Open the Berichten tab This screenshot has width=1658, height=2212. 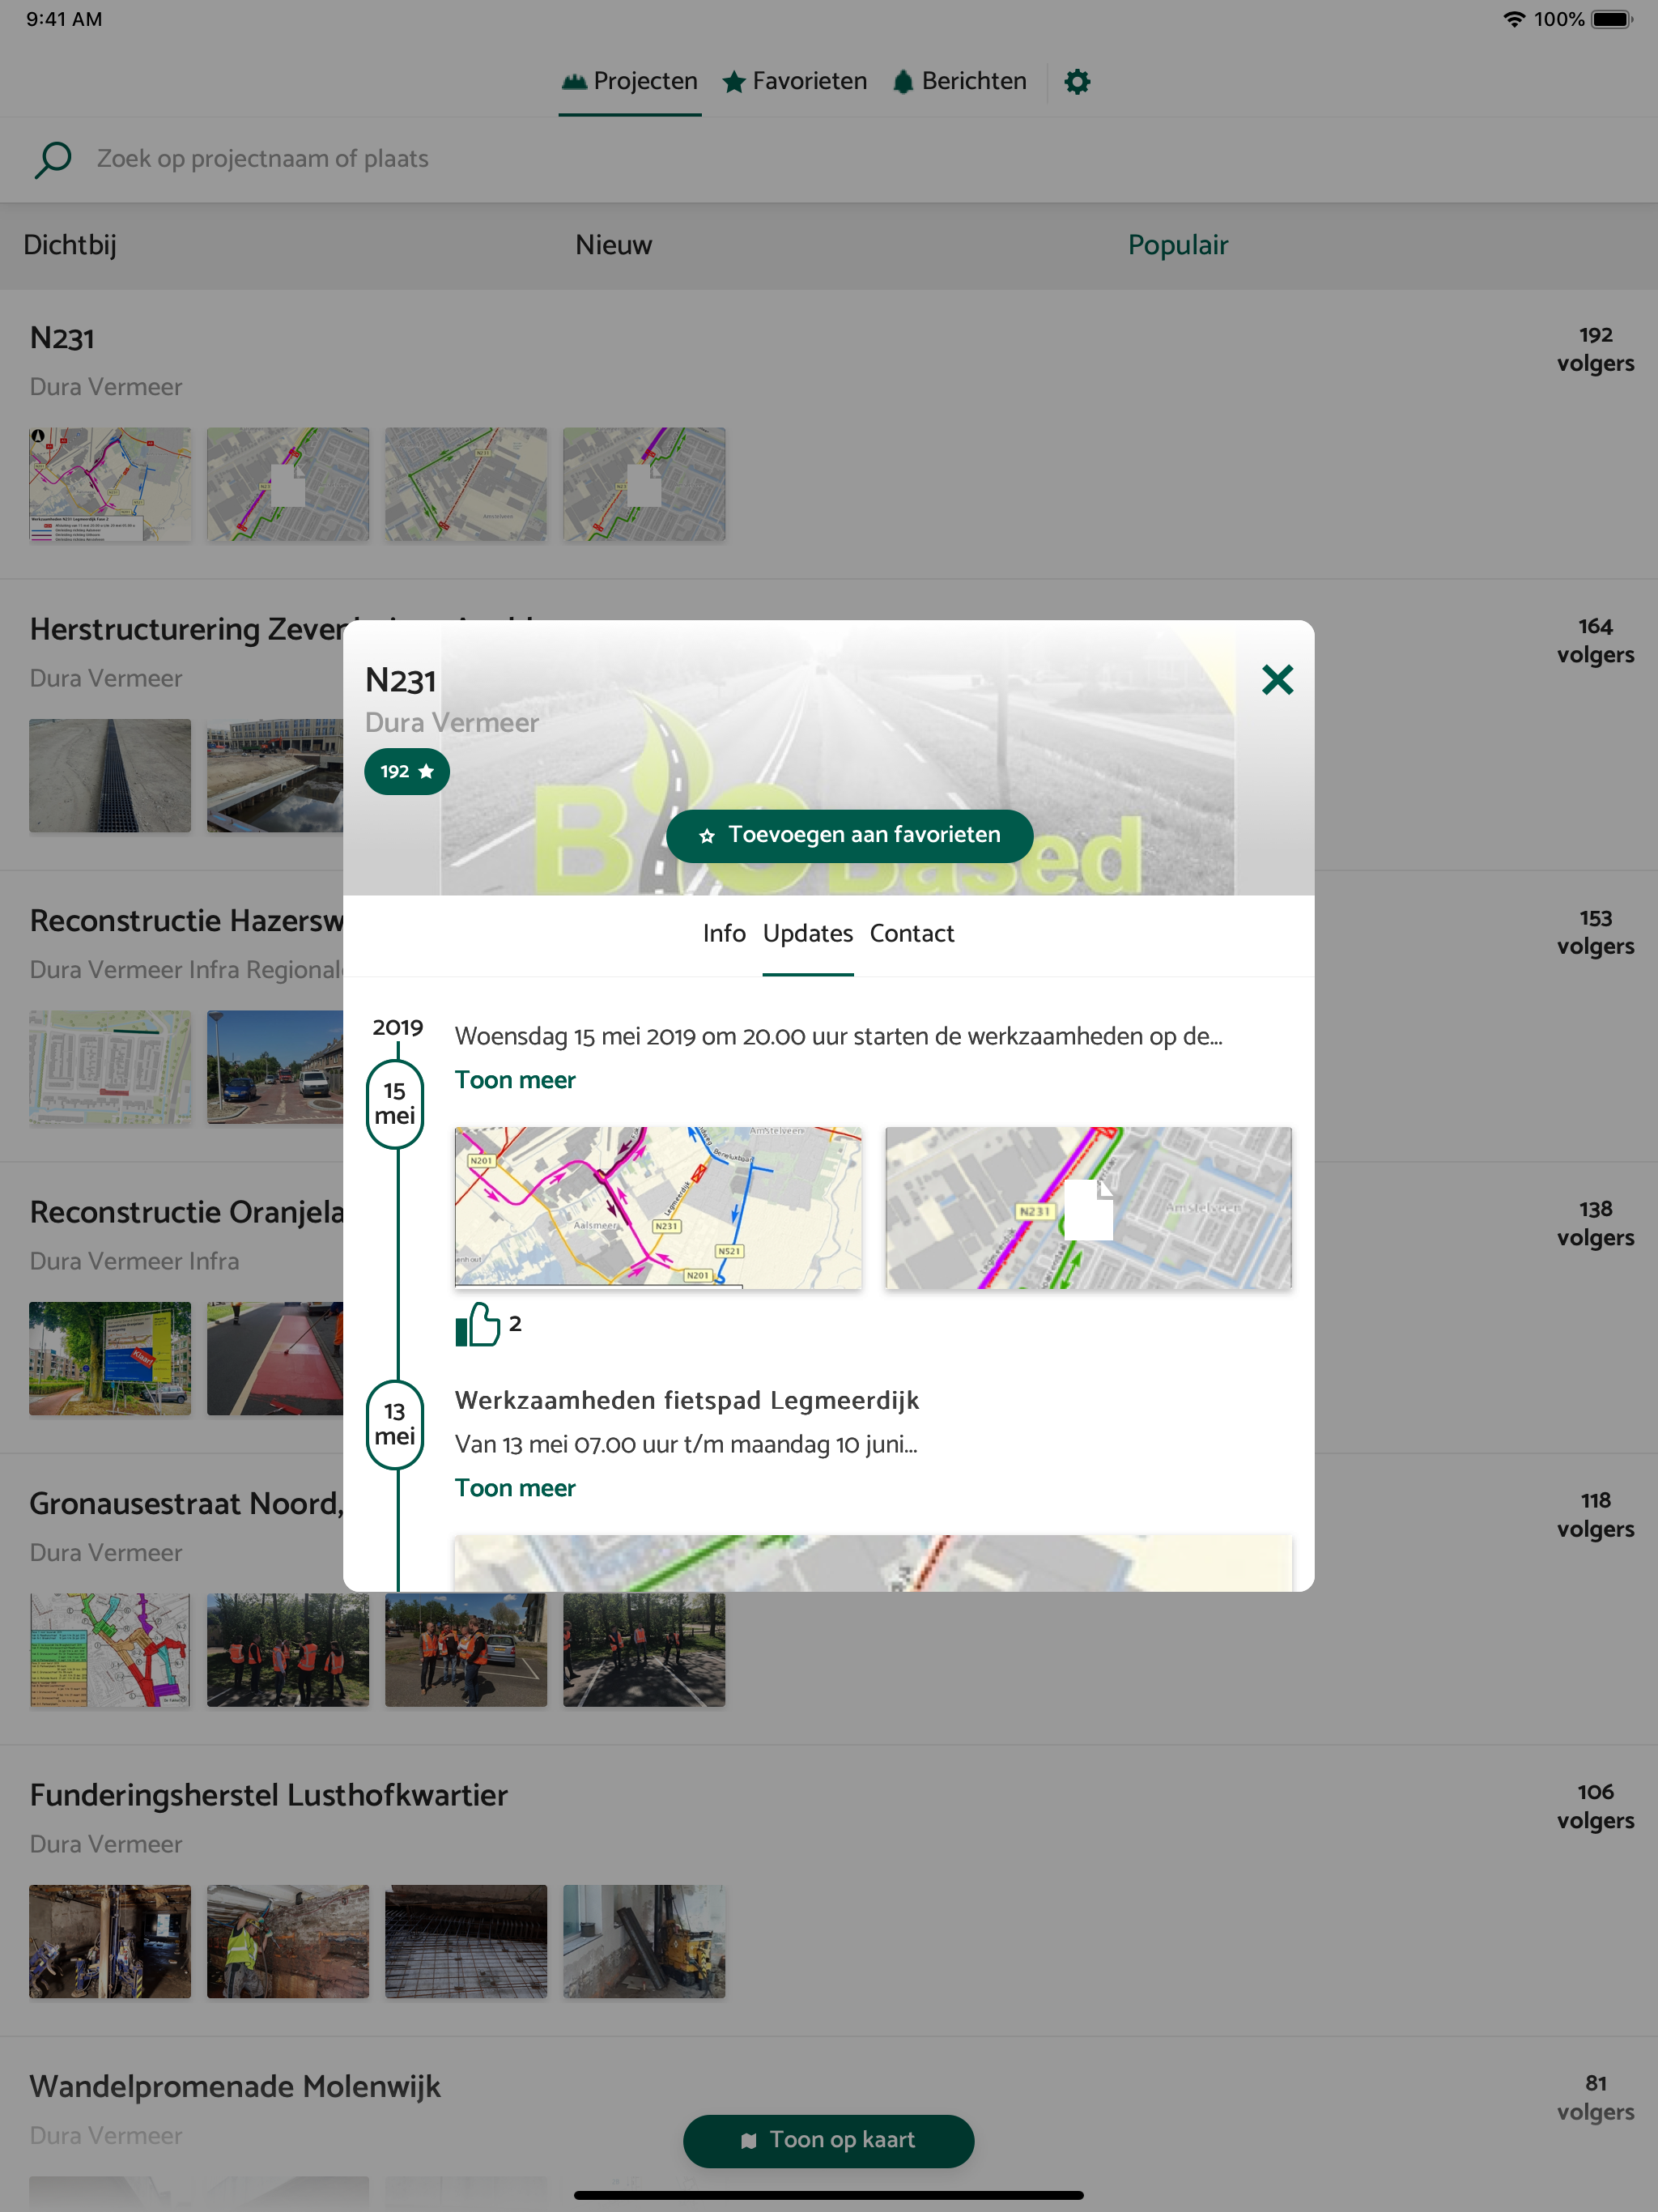click(960, 81)
